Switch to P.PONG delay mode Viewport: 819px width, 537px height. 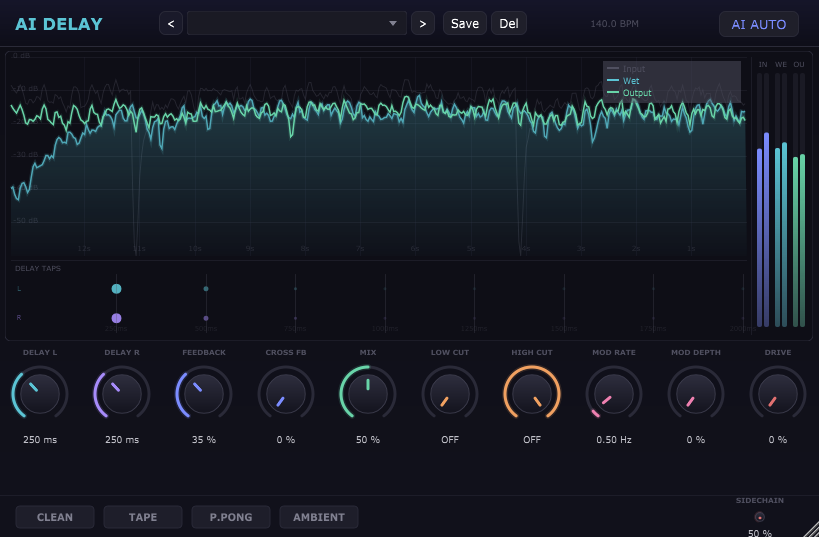point(231,517)
